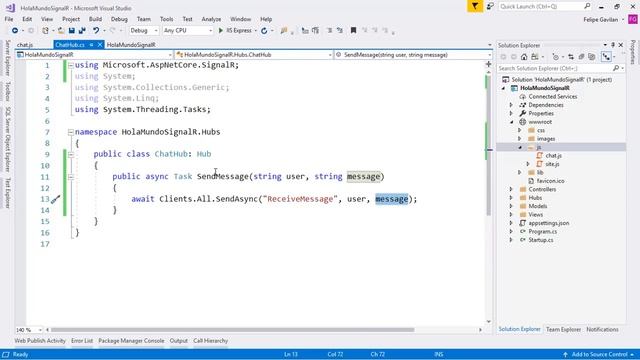Click the Undo arrow icon

[x=96, y=31]
